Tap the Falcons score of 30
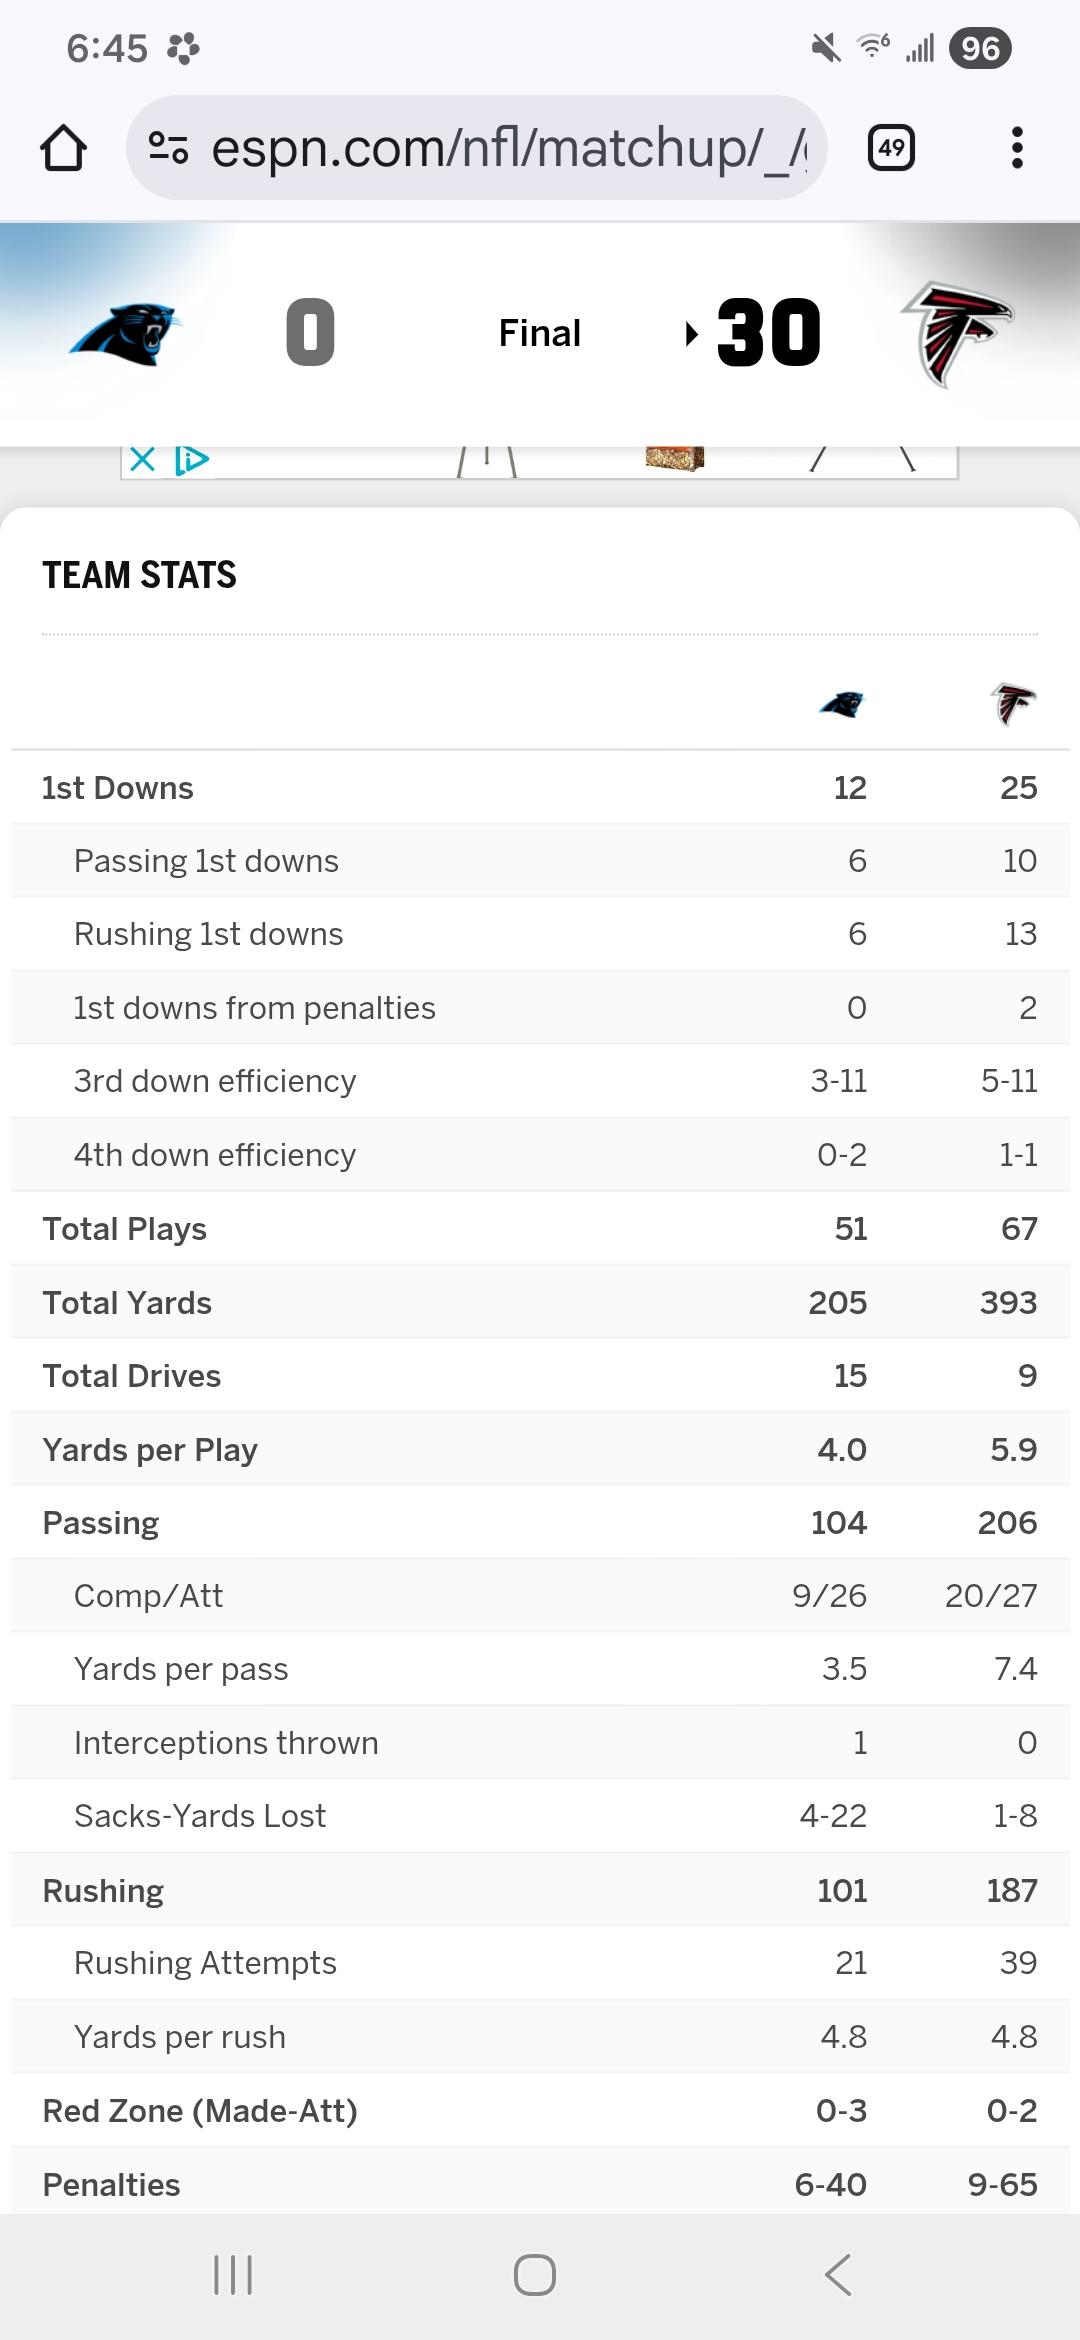Image resolution: width=1080 pixels, height=2340 pixels. [768, 333]
